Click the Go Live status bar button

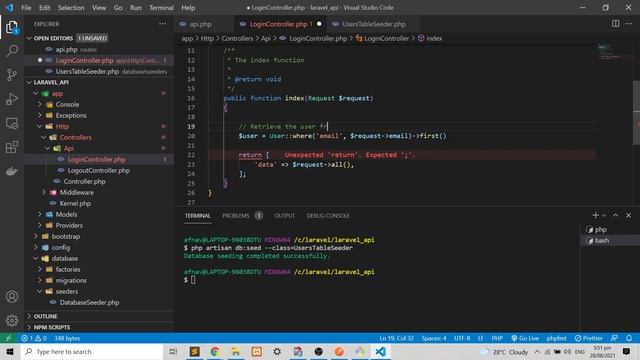[x=525, y=338]
